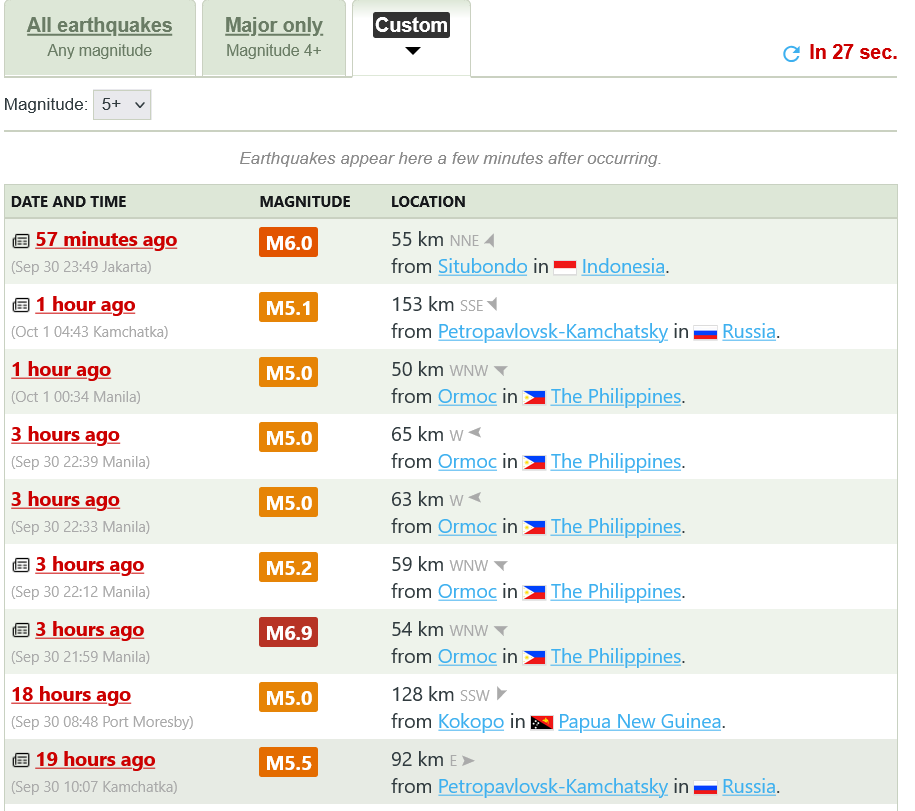Open the Kokopo city link
Viewport: 915px width, 811px height.
pos(470,722)
